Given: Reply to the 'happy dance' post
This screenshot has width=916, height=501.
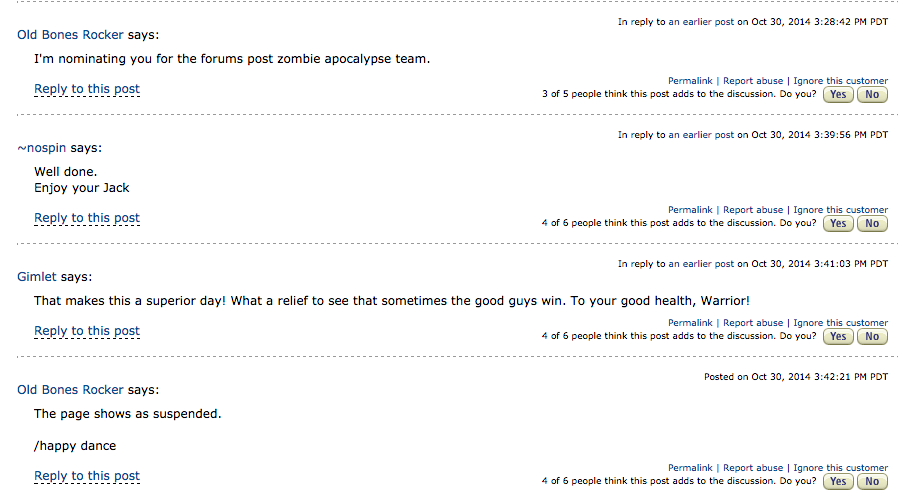Looking at the screenshot, I should tap(87, 476).
